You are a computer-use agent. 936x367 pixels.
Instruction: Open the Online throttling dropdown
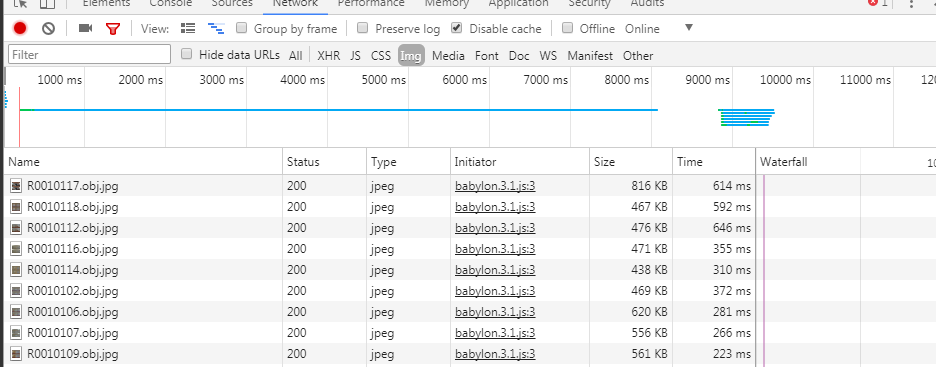click(642, 29)
